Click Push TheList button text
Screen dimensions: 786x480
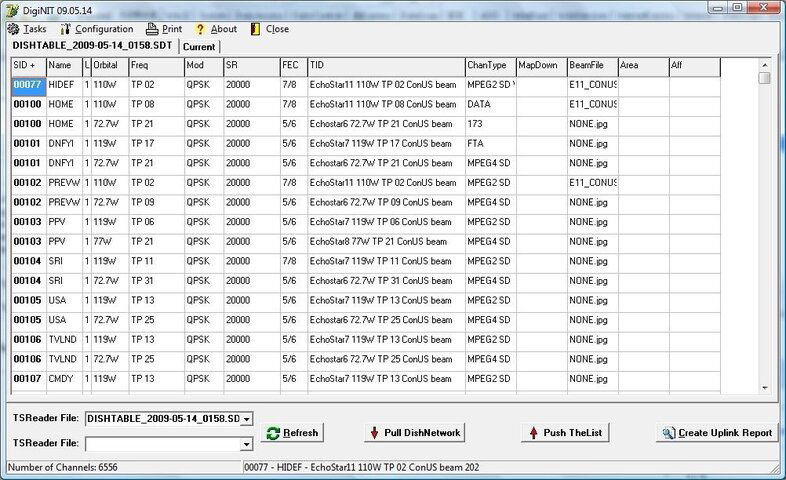click(572, 433)
